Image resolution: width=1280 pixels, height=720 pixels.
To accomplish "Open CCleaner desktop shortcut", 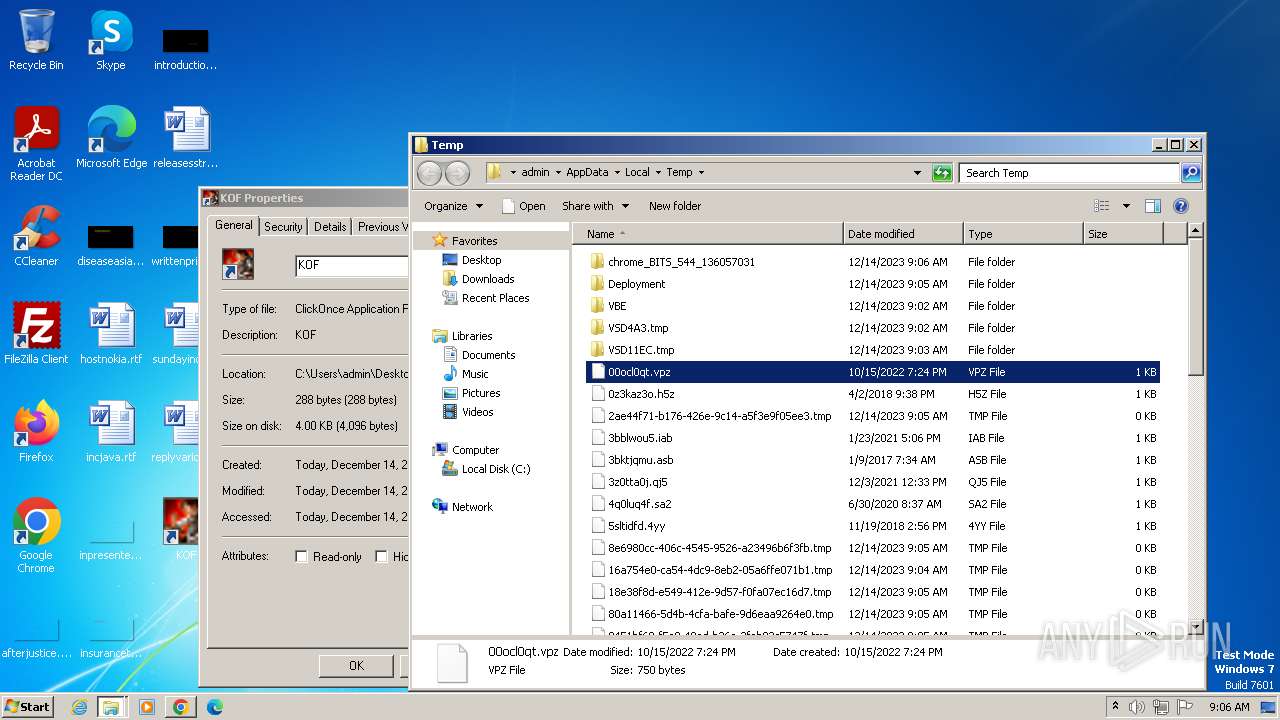I will [36, 235].
